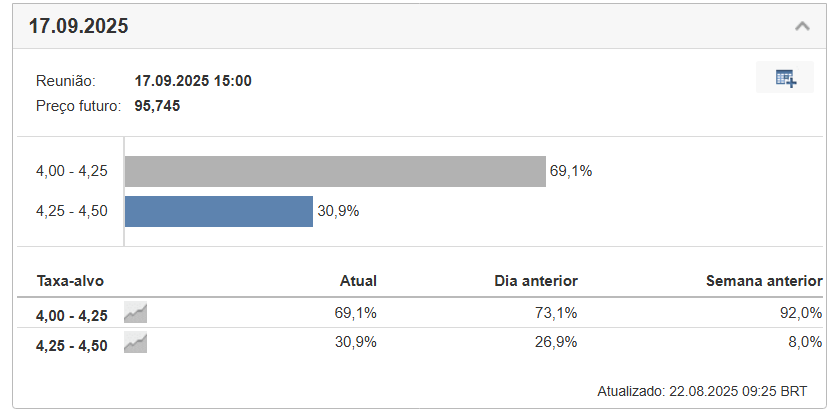Click the 8,0% previous week value

tap(805, 342)
